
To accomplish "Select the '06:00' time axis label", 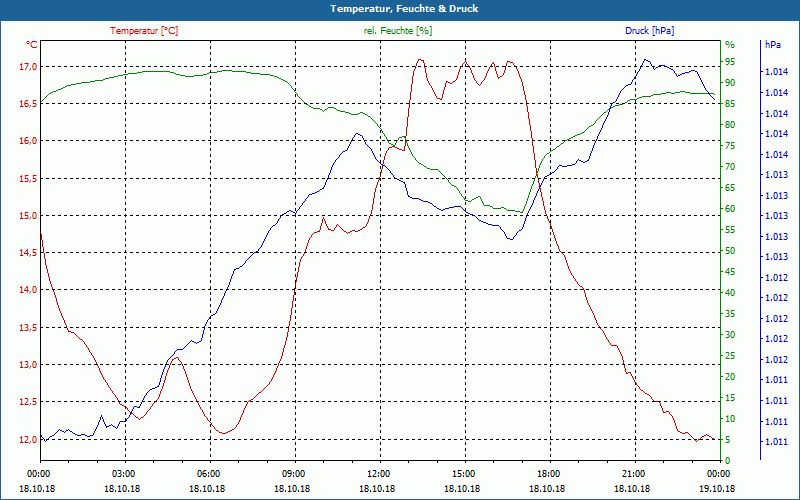I will [208, 474].
